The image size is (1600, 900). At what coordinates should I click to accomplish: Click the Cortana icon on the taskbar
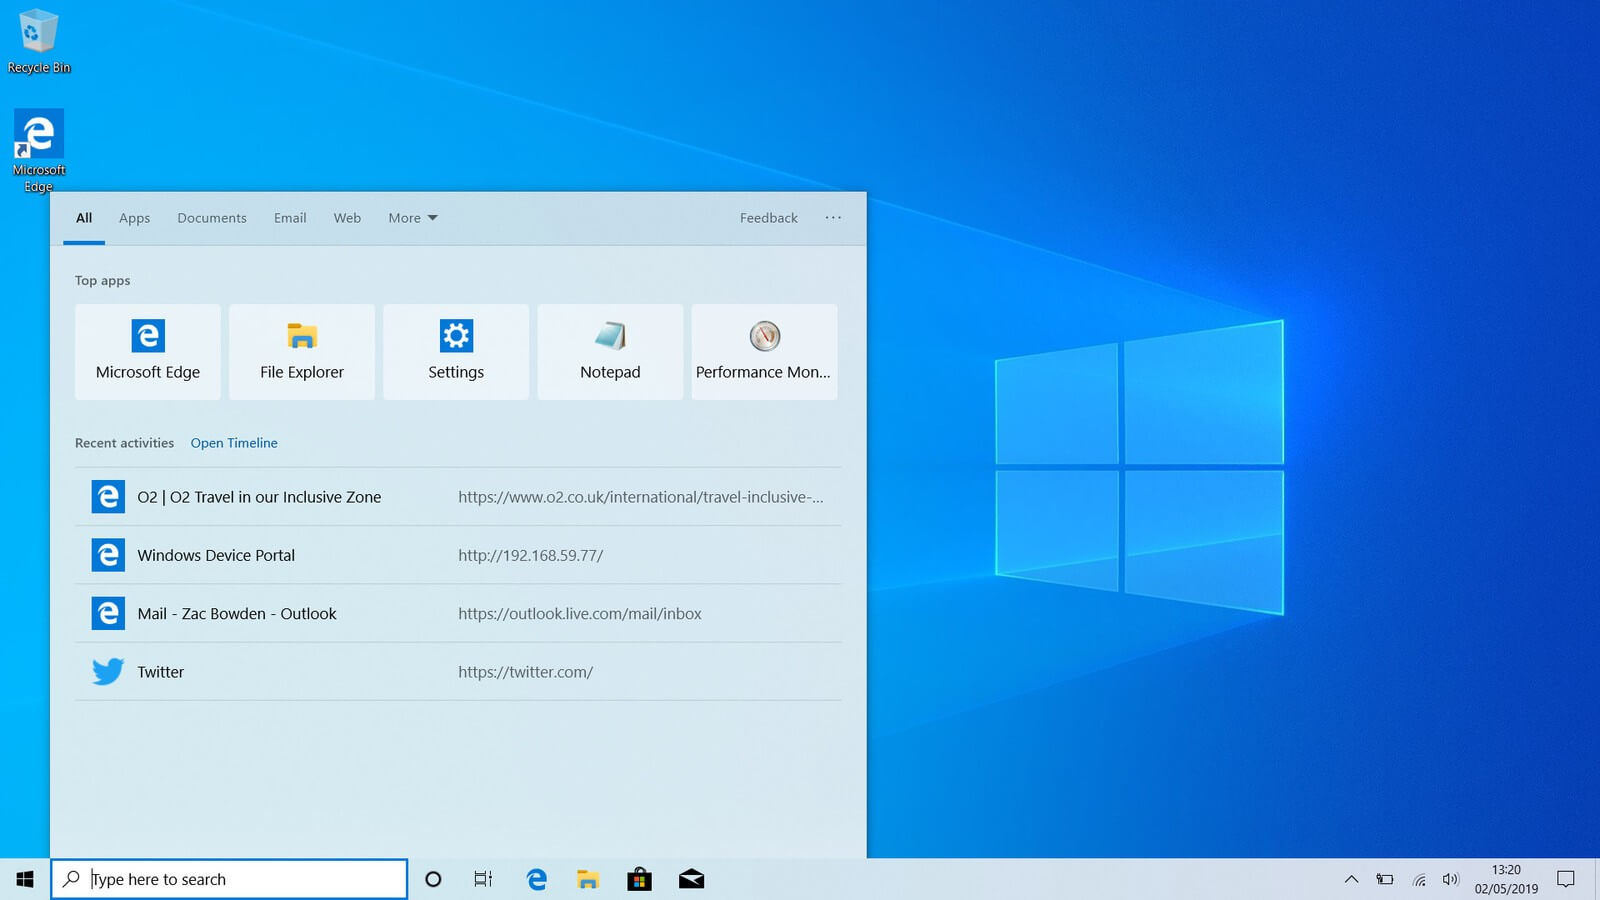[433, 879]
